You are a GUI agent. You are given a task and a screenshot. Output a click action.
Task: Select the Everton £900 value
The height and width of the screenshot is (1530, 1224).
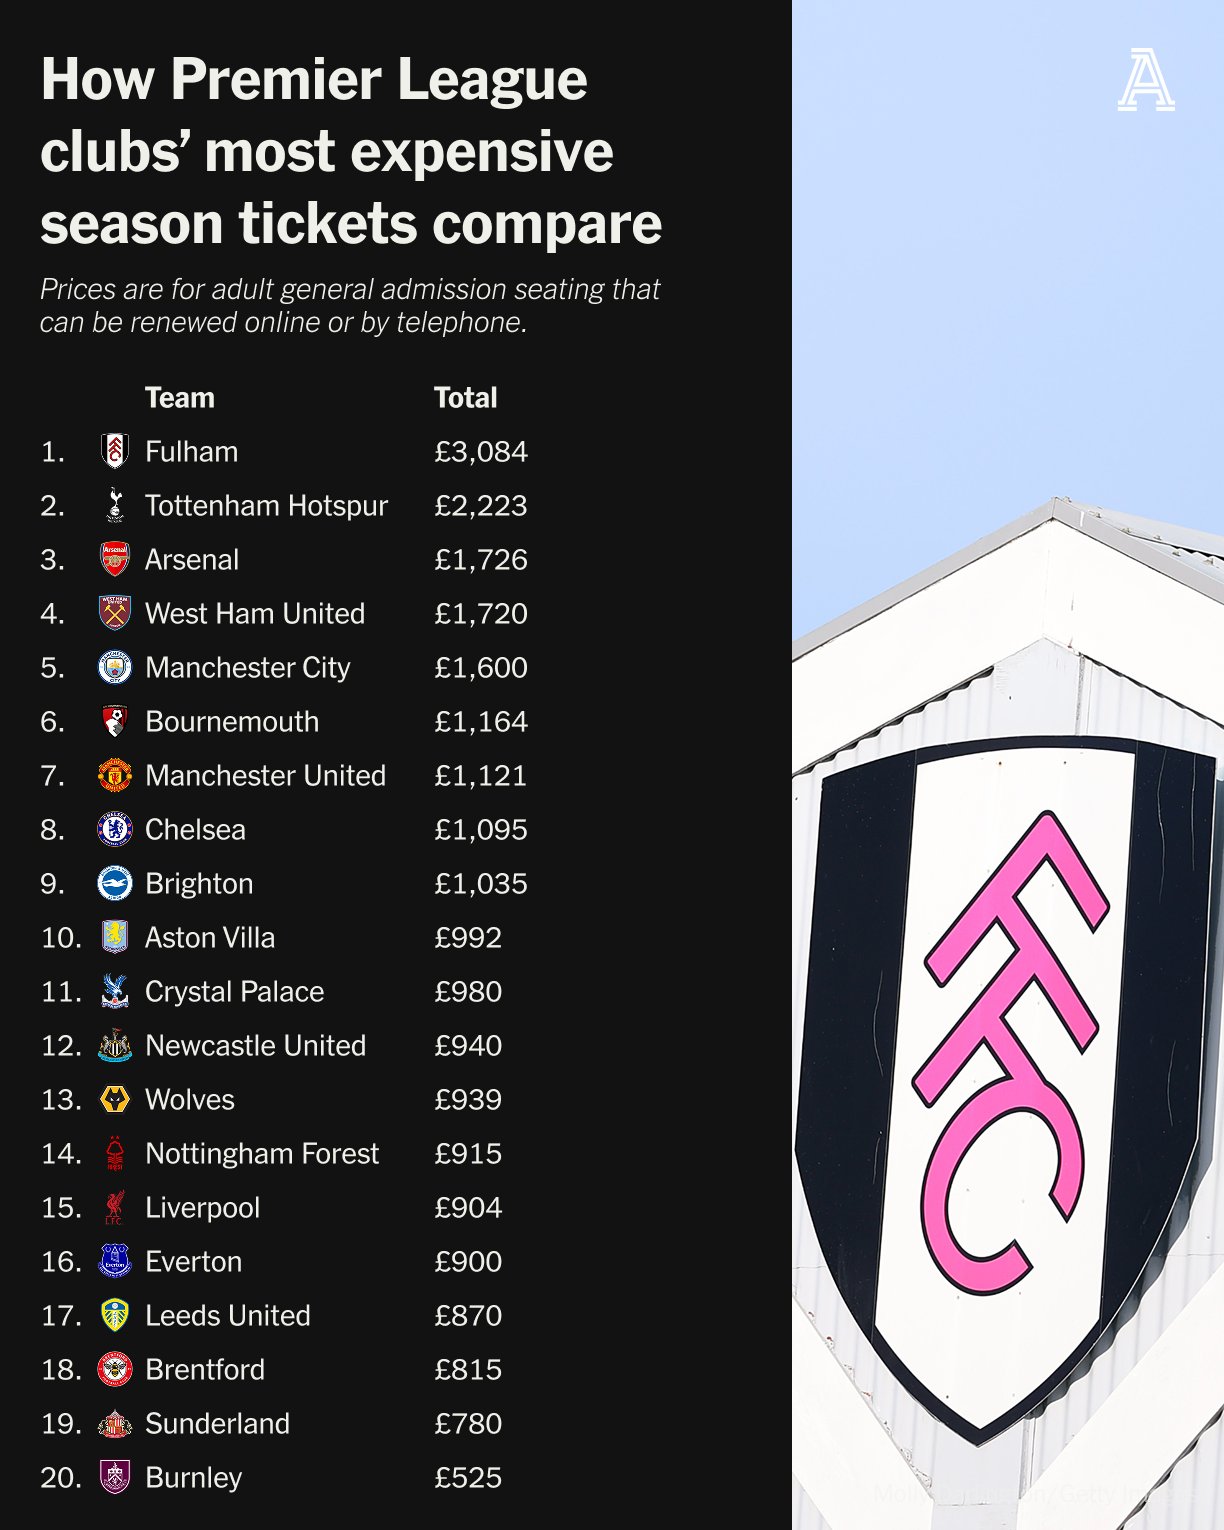click(x=468, y=1262)
